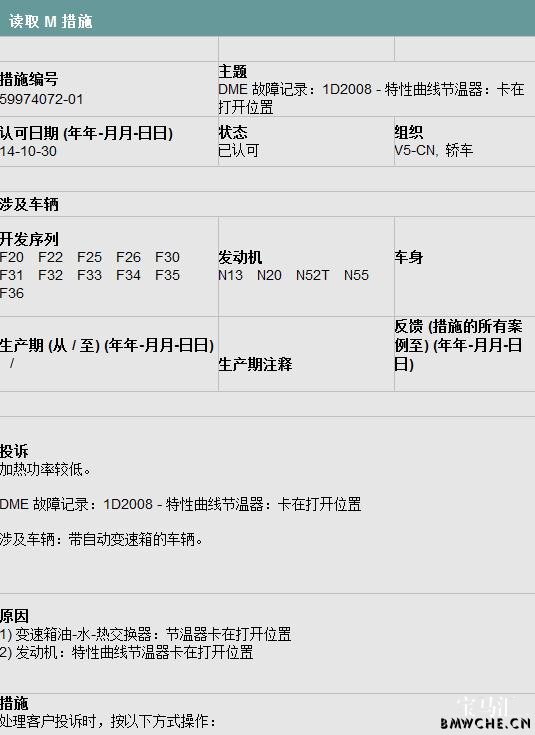535x735 pixels.
Task: Click the organization value V5-CN, 轿车
Action: coord(434,150)
